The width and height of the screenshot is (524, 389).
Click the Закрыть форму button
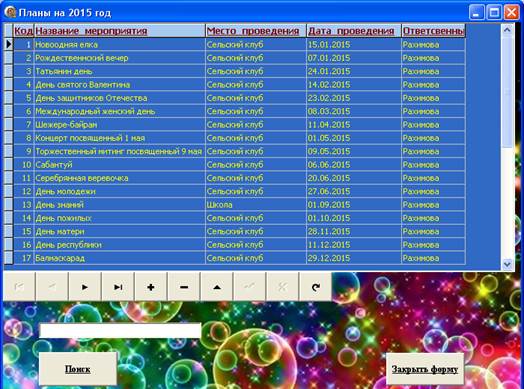click(x=425, y=369)
